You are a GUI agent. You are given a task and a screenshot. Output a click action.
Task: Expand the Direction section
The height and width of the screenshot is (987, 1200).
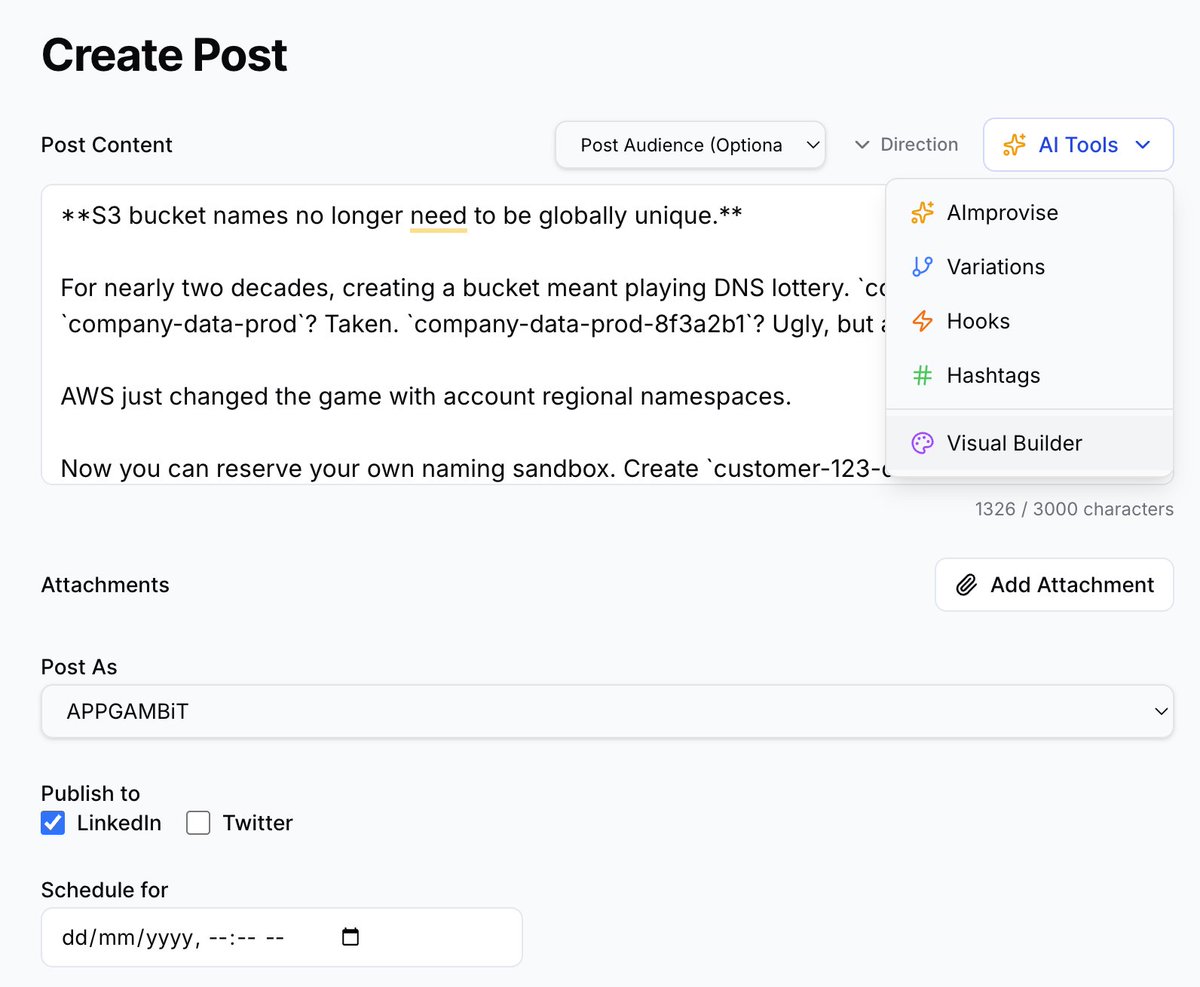coord(906,145)
